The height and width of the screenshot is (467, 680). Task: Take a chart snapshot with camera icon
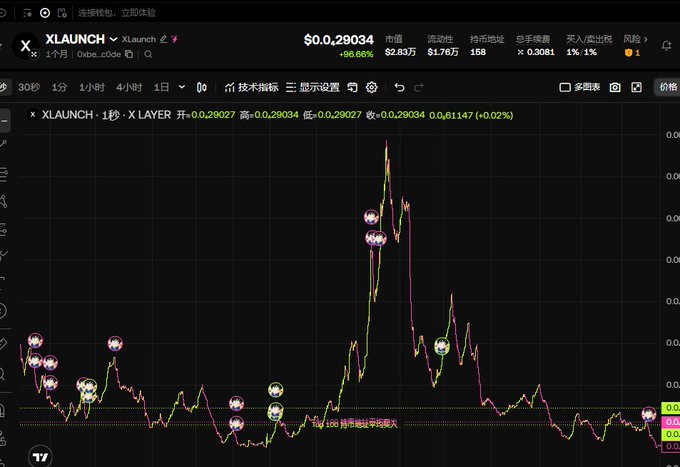pos(615,88)
